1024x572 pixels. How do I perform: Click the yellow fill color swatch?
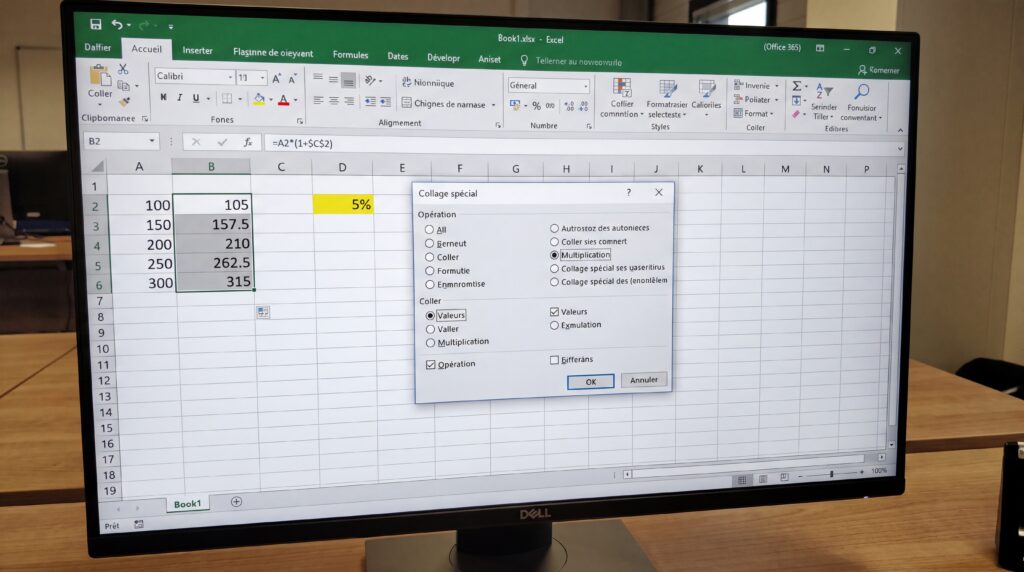pos(259,99)
